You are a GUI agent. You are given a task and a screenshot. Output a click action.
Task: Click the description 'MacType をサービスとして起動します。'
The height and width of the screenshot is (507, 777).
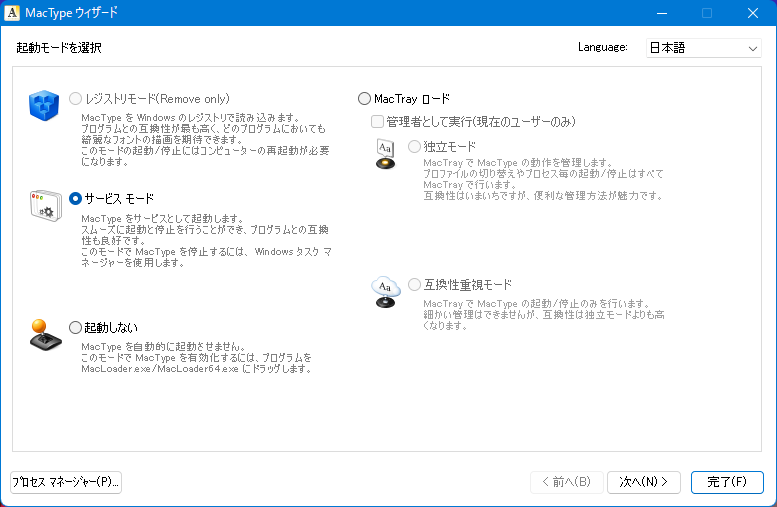(163, 219)
